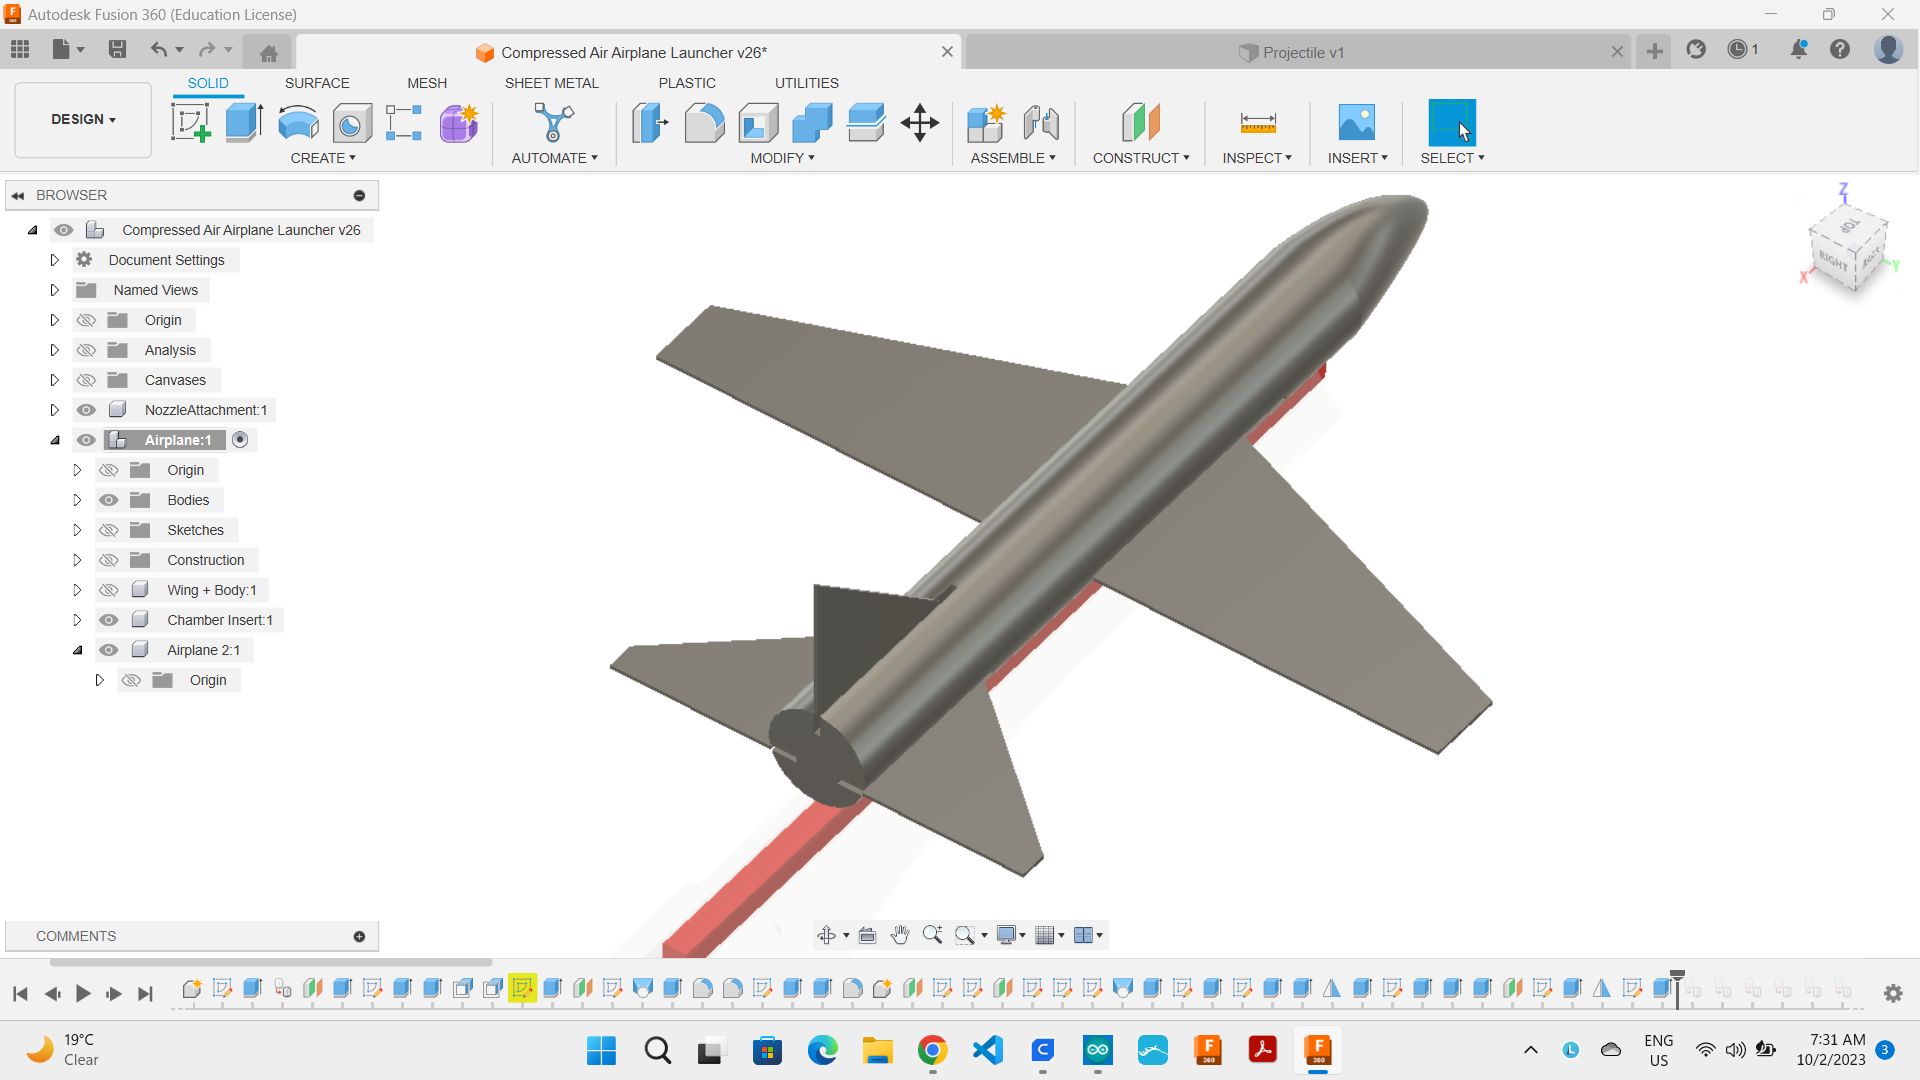Open the Fillet tool
The image size is (1920, 1080).
(705, 122)
